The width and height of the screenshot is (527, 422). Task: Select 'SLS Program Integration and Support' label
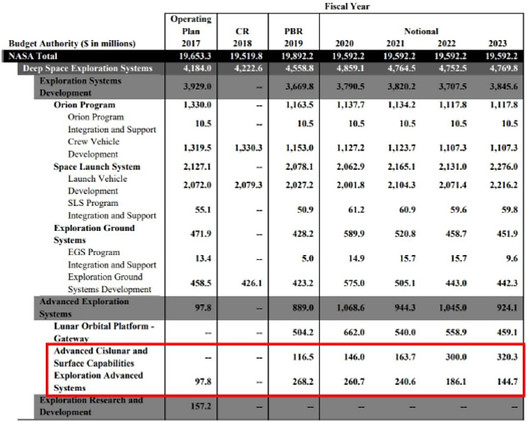pyautogui.click(x=112, y=209)
